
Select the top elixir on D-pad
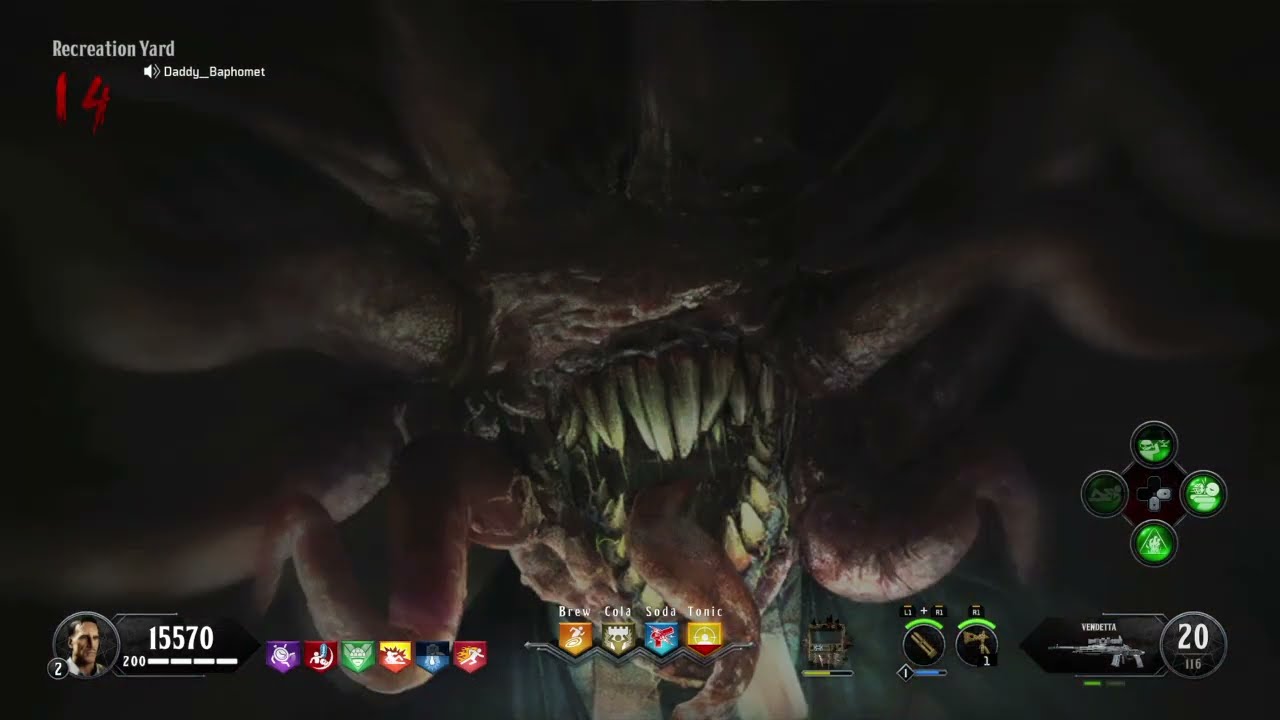(1154, 444)
